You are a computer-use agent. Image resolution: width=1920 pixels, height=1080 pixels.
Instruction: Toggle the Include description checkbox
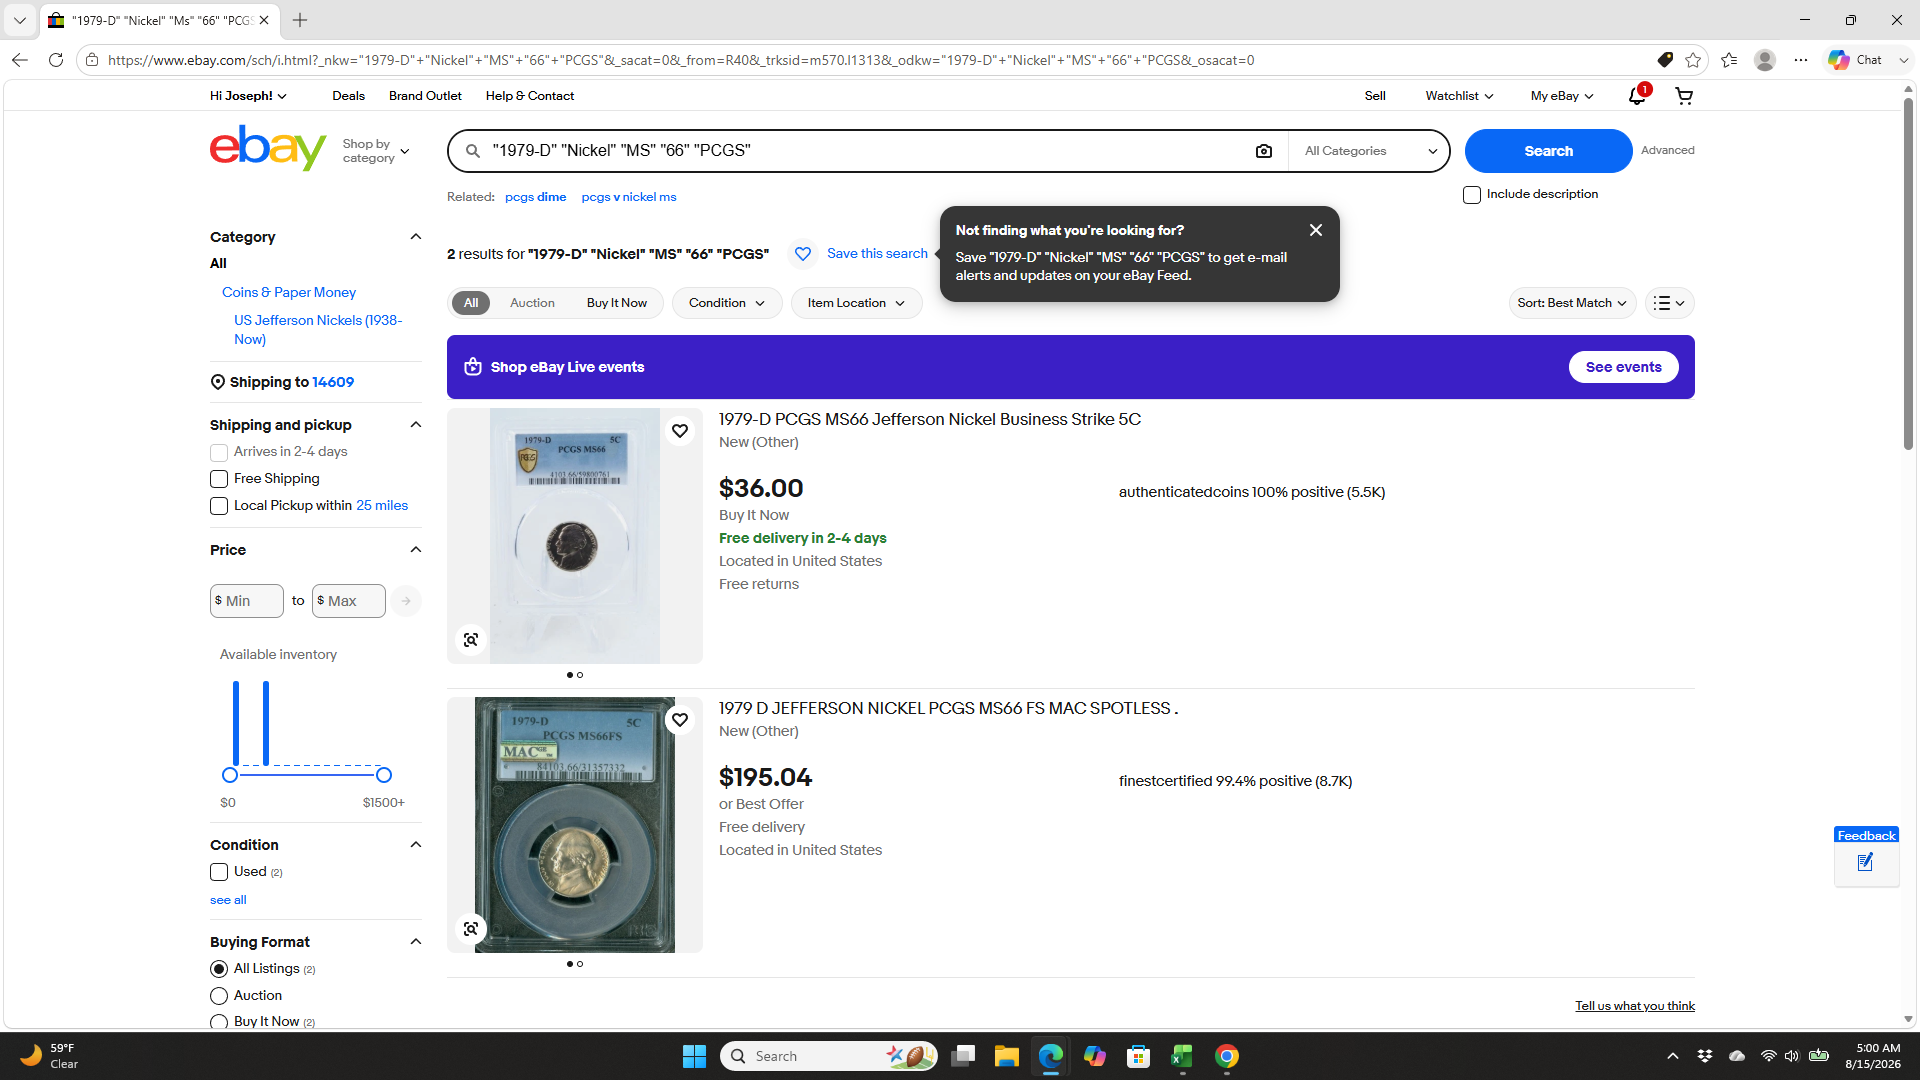click(x=1472, y=195)
